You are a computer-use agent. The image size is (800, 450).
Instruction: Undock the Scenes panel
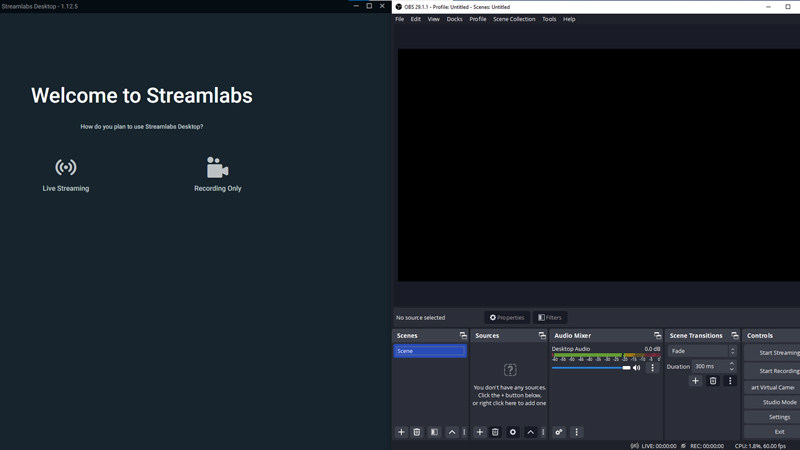[463, 335]
